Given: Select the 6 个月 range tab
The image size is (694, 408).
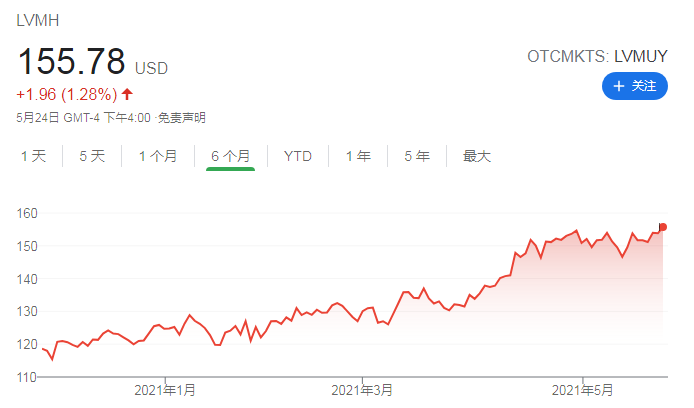Looking at the screenshot, I should click(231, 156).
